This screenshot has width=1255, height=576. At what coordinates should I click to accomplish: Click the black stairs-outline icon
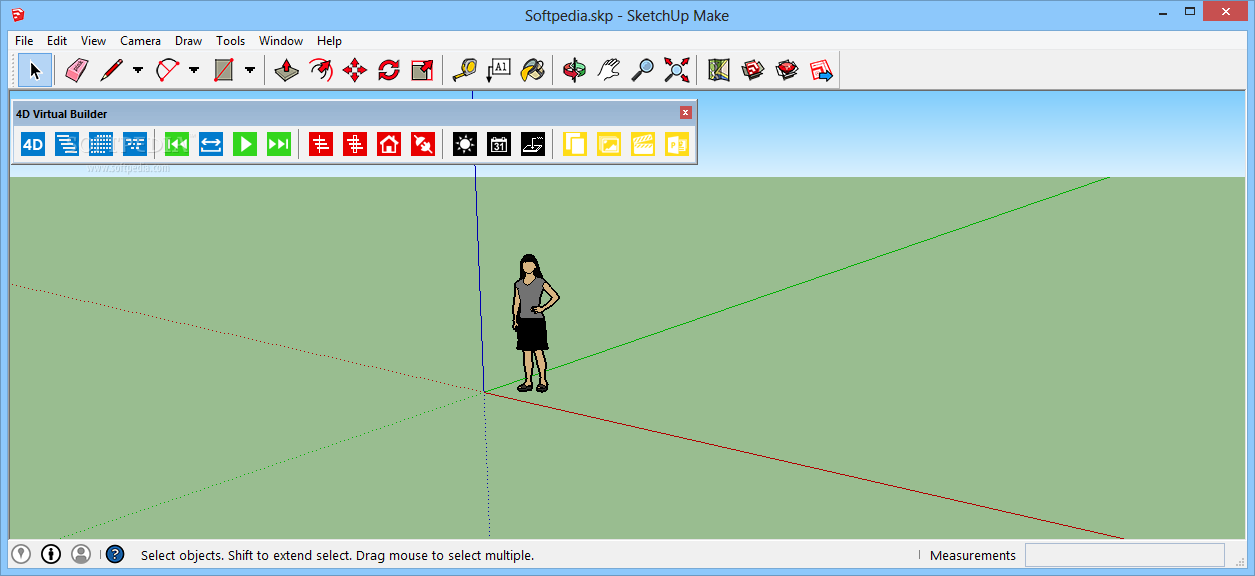tap(533, 144)
